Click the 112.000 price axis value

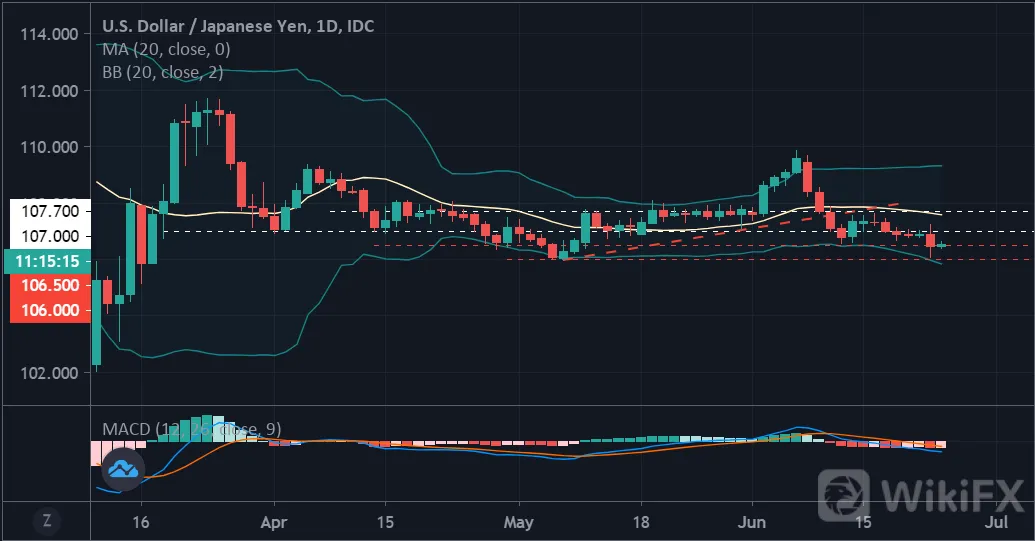point(49,91)
